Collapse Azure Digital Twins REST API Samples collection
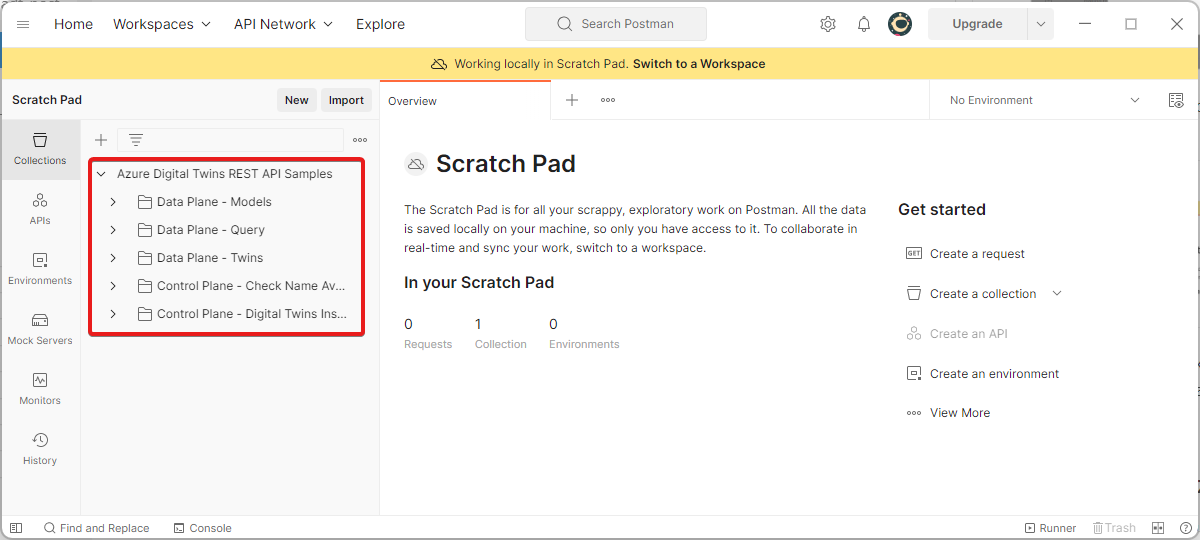 101,174
